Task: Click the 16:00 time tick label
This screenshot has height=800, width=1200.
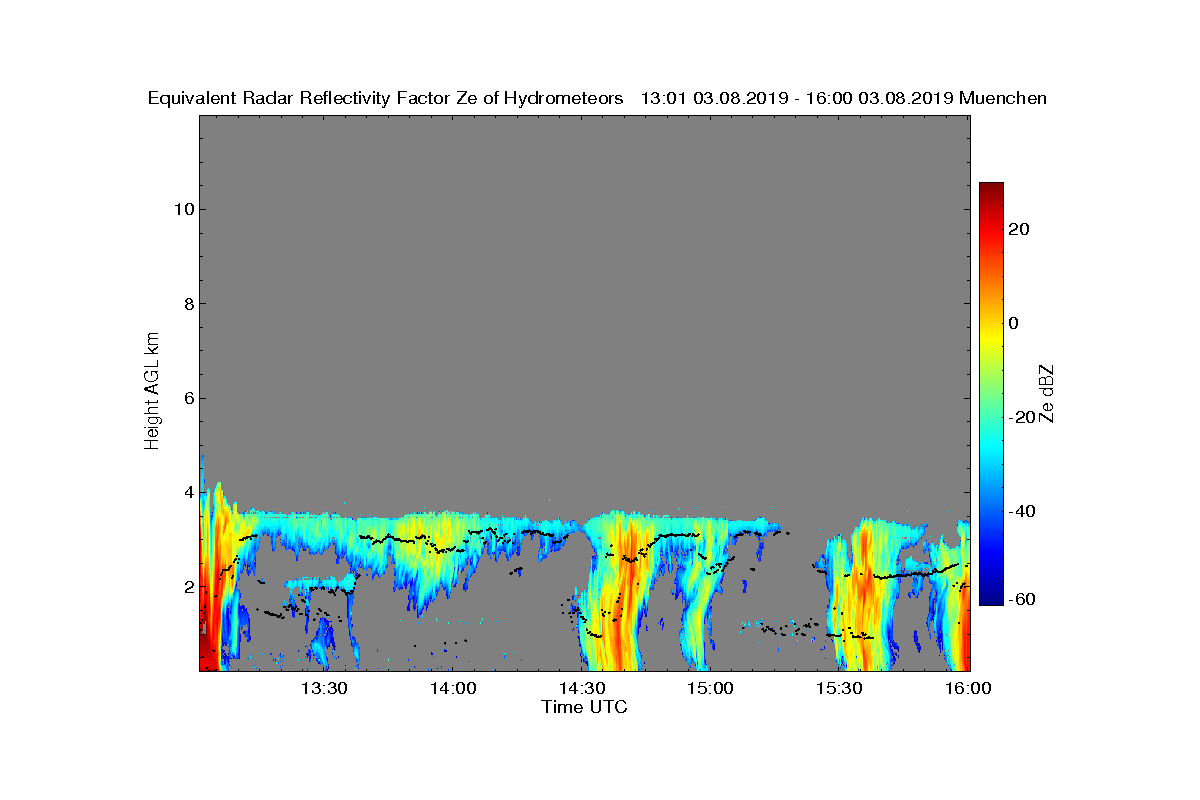Action: [969, 688]
